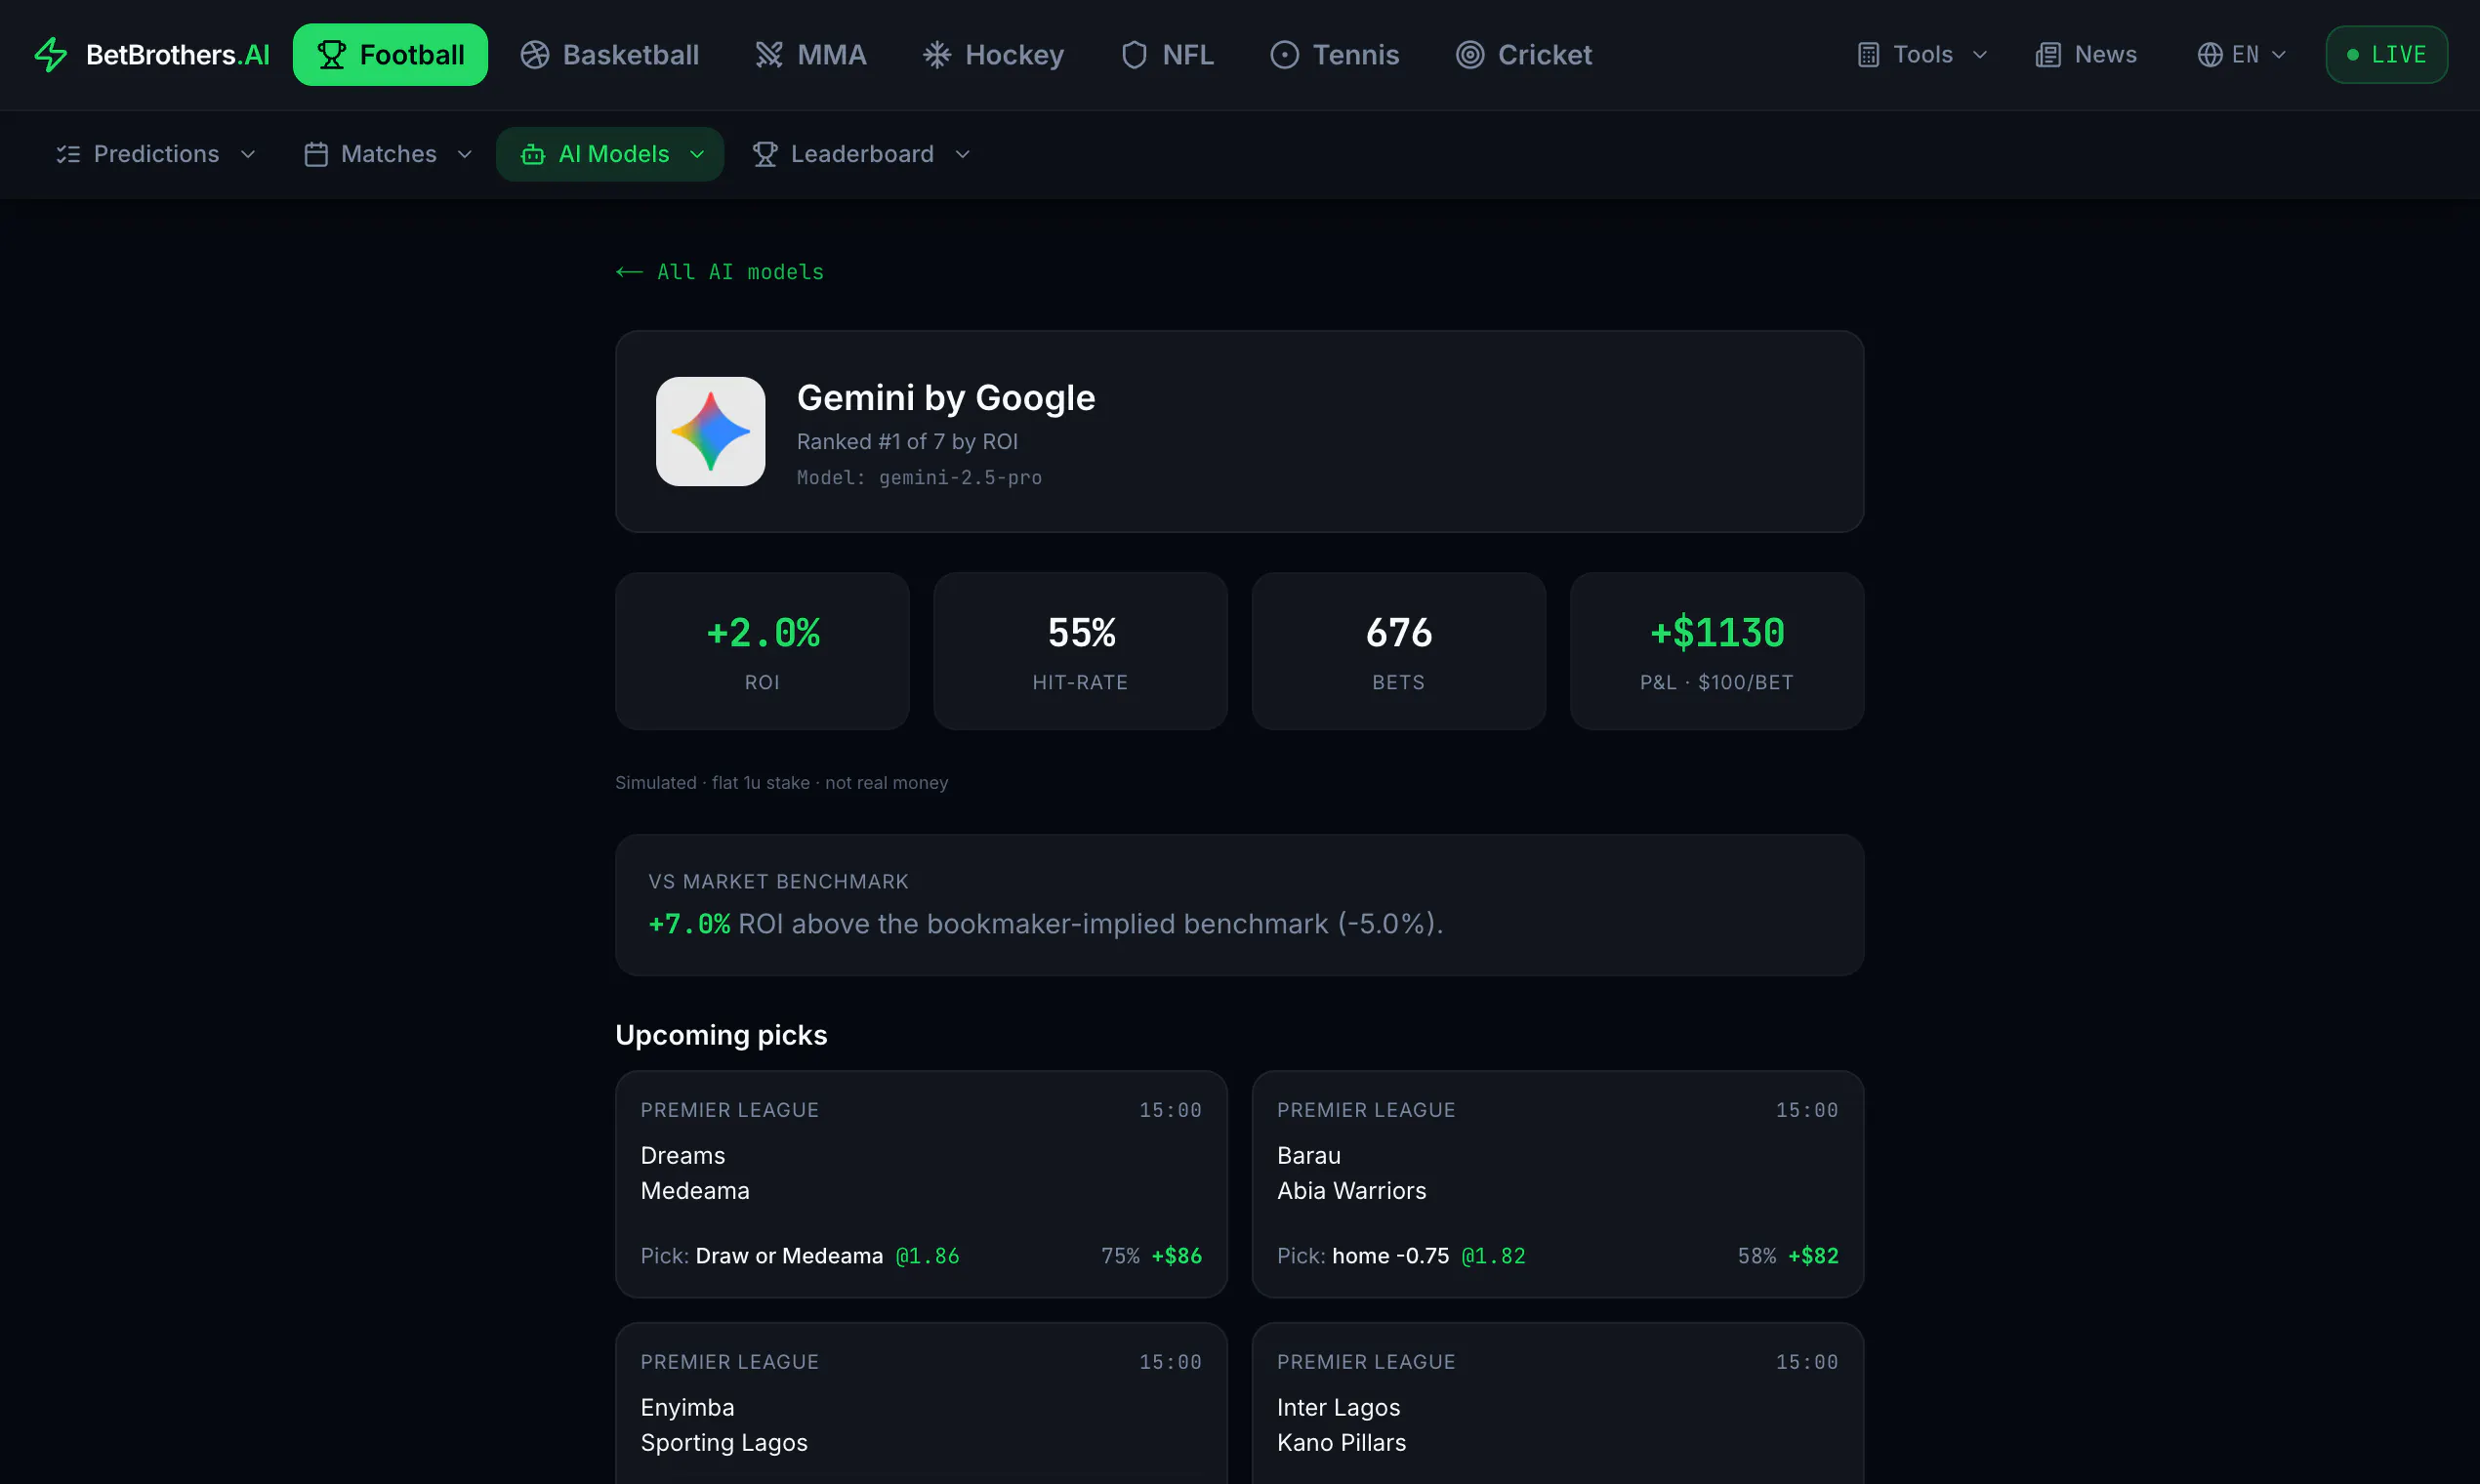This screenshot has width=2480, height=1484.
Task: Click the Gemini by Google heading
Action: [x=946, y=398]
